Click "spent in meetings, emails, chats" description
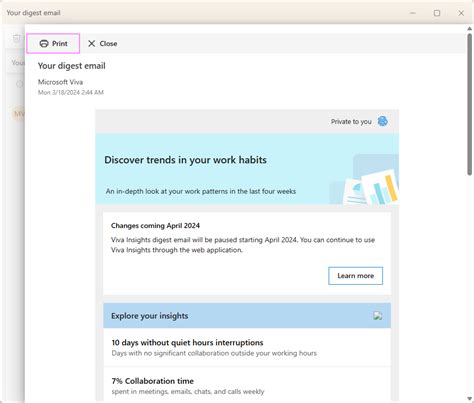Image resolution: width=474 pixels, height=403 pixels. point(188,391)
